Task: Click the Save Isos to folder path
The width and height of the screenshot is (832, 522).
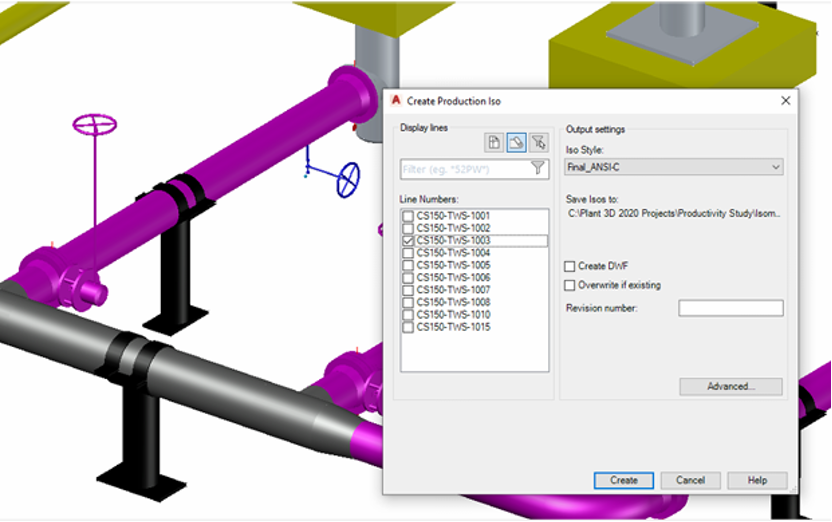Action: [674, 213]
